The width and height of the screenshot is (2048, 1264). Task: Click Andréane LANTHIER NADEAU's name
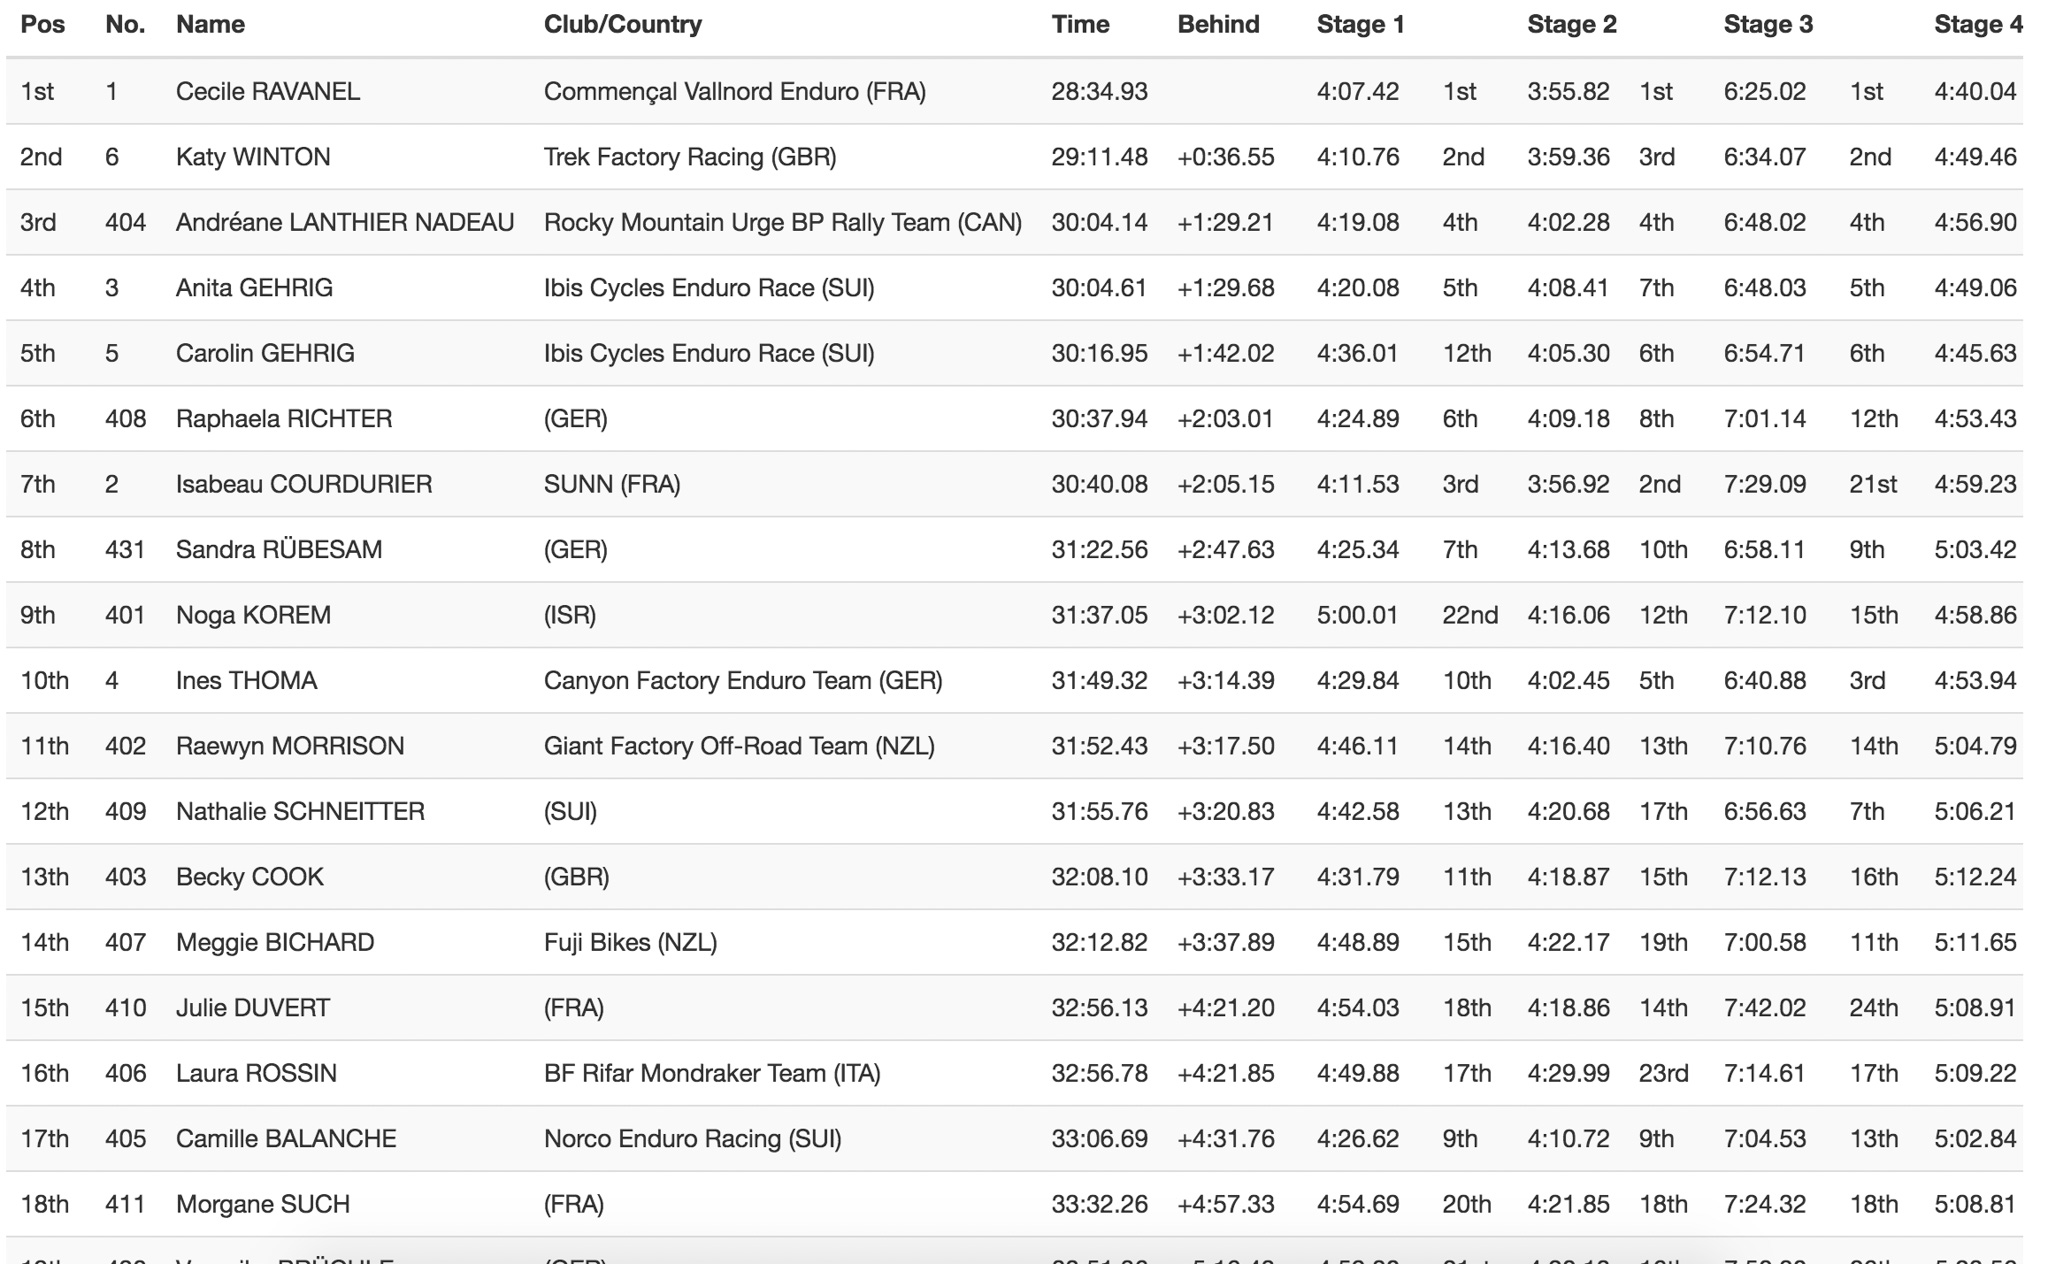point(345,222)
